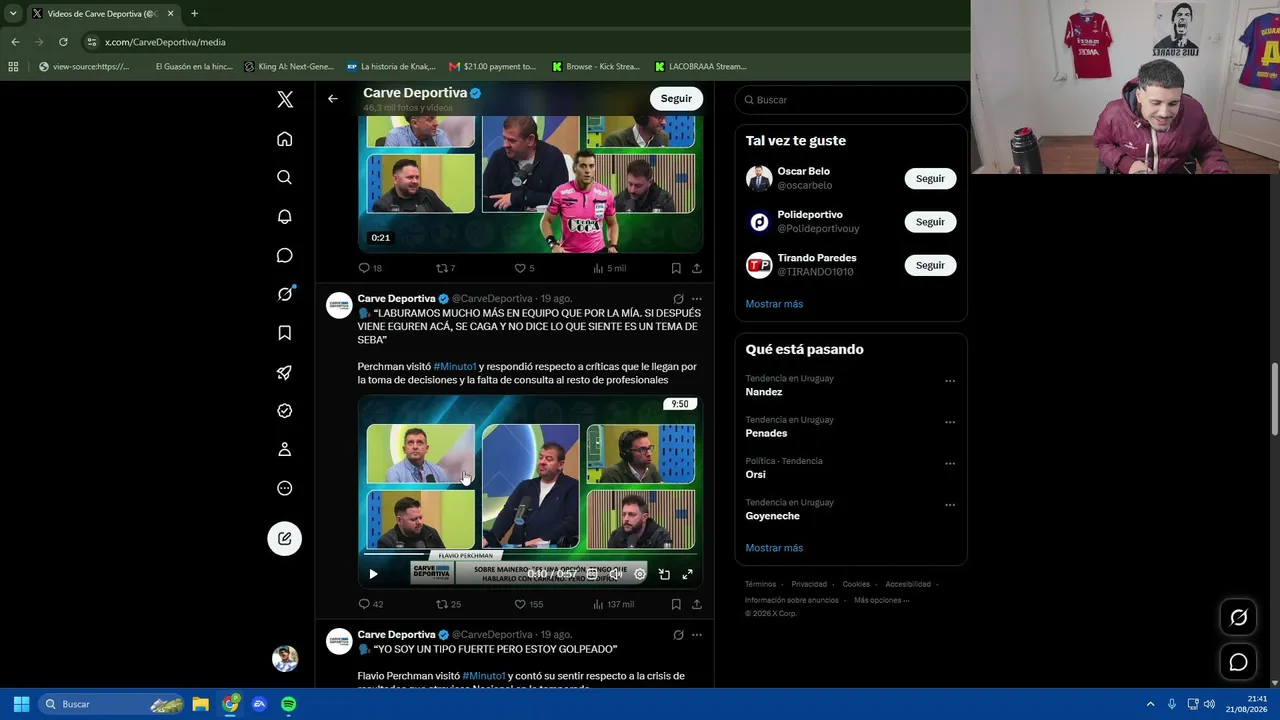Enable picture-in-picture for the video
The image size is (1280, 720).
pos(664,574)
